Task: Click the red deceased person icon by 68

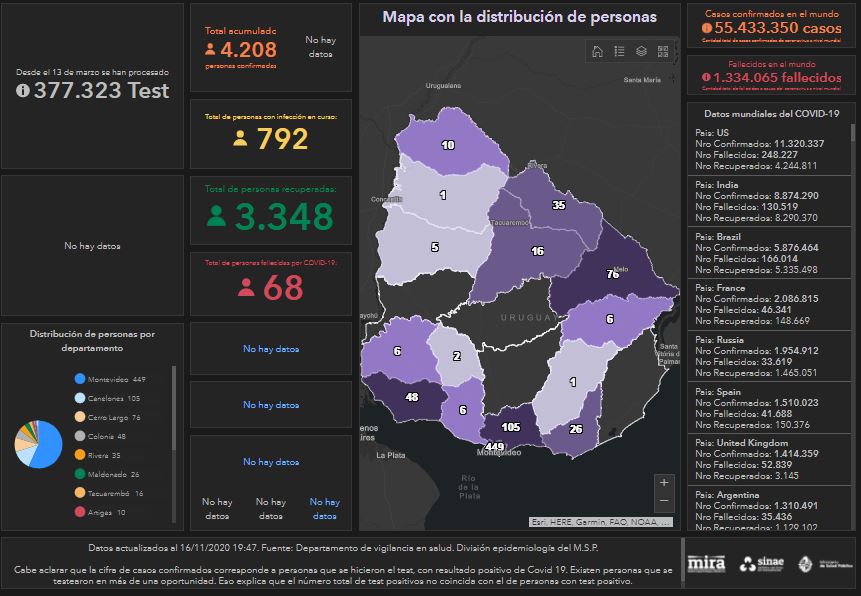Action: point(246,288)
